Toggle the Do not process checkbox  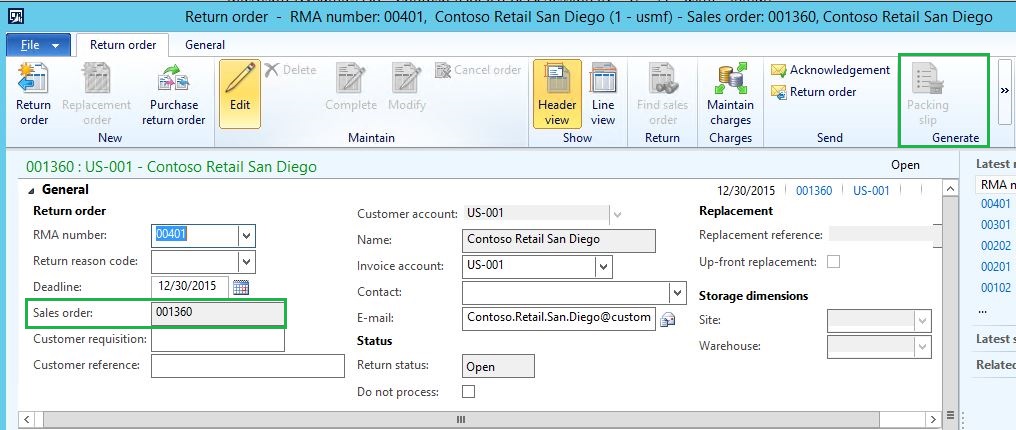click(x=468, y=391)
